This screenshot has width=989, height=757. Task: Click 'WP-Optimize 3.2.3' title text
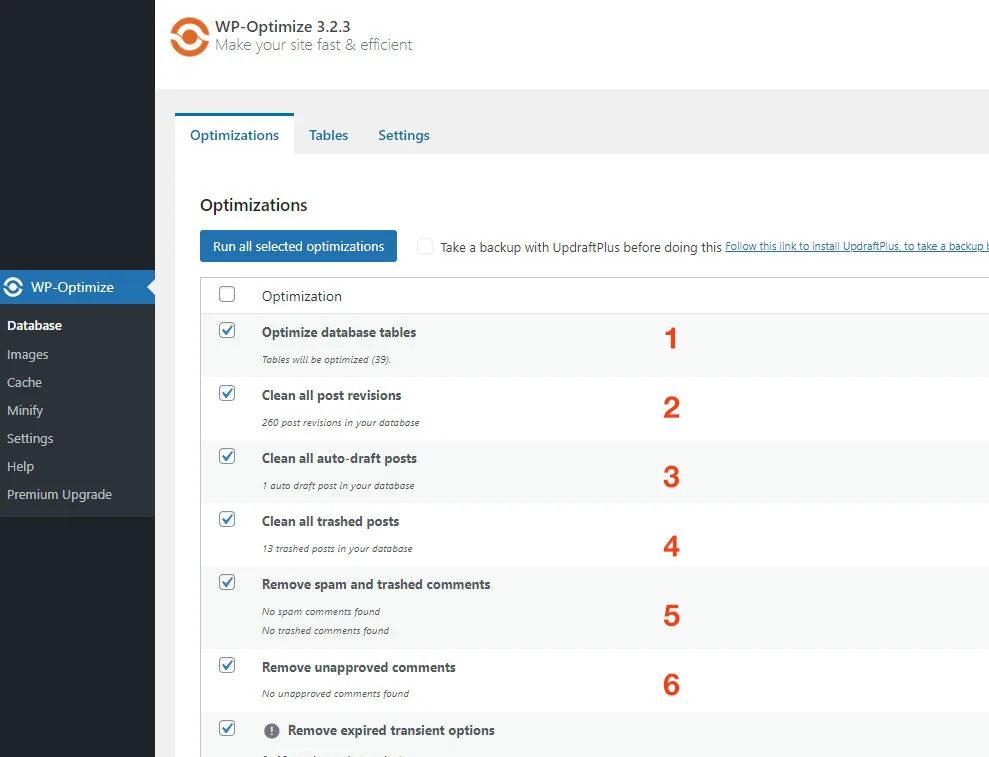pyautogui.click(x=283, y=26)
